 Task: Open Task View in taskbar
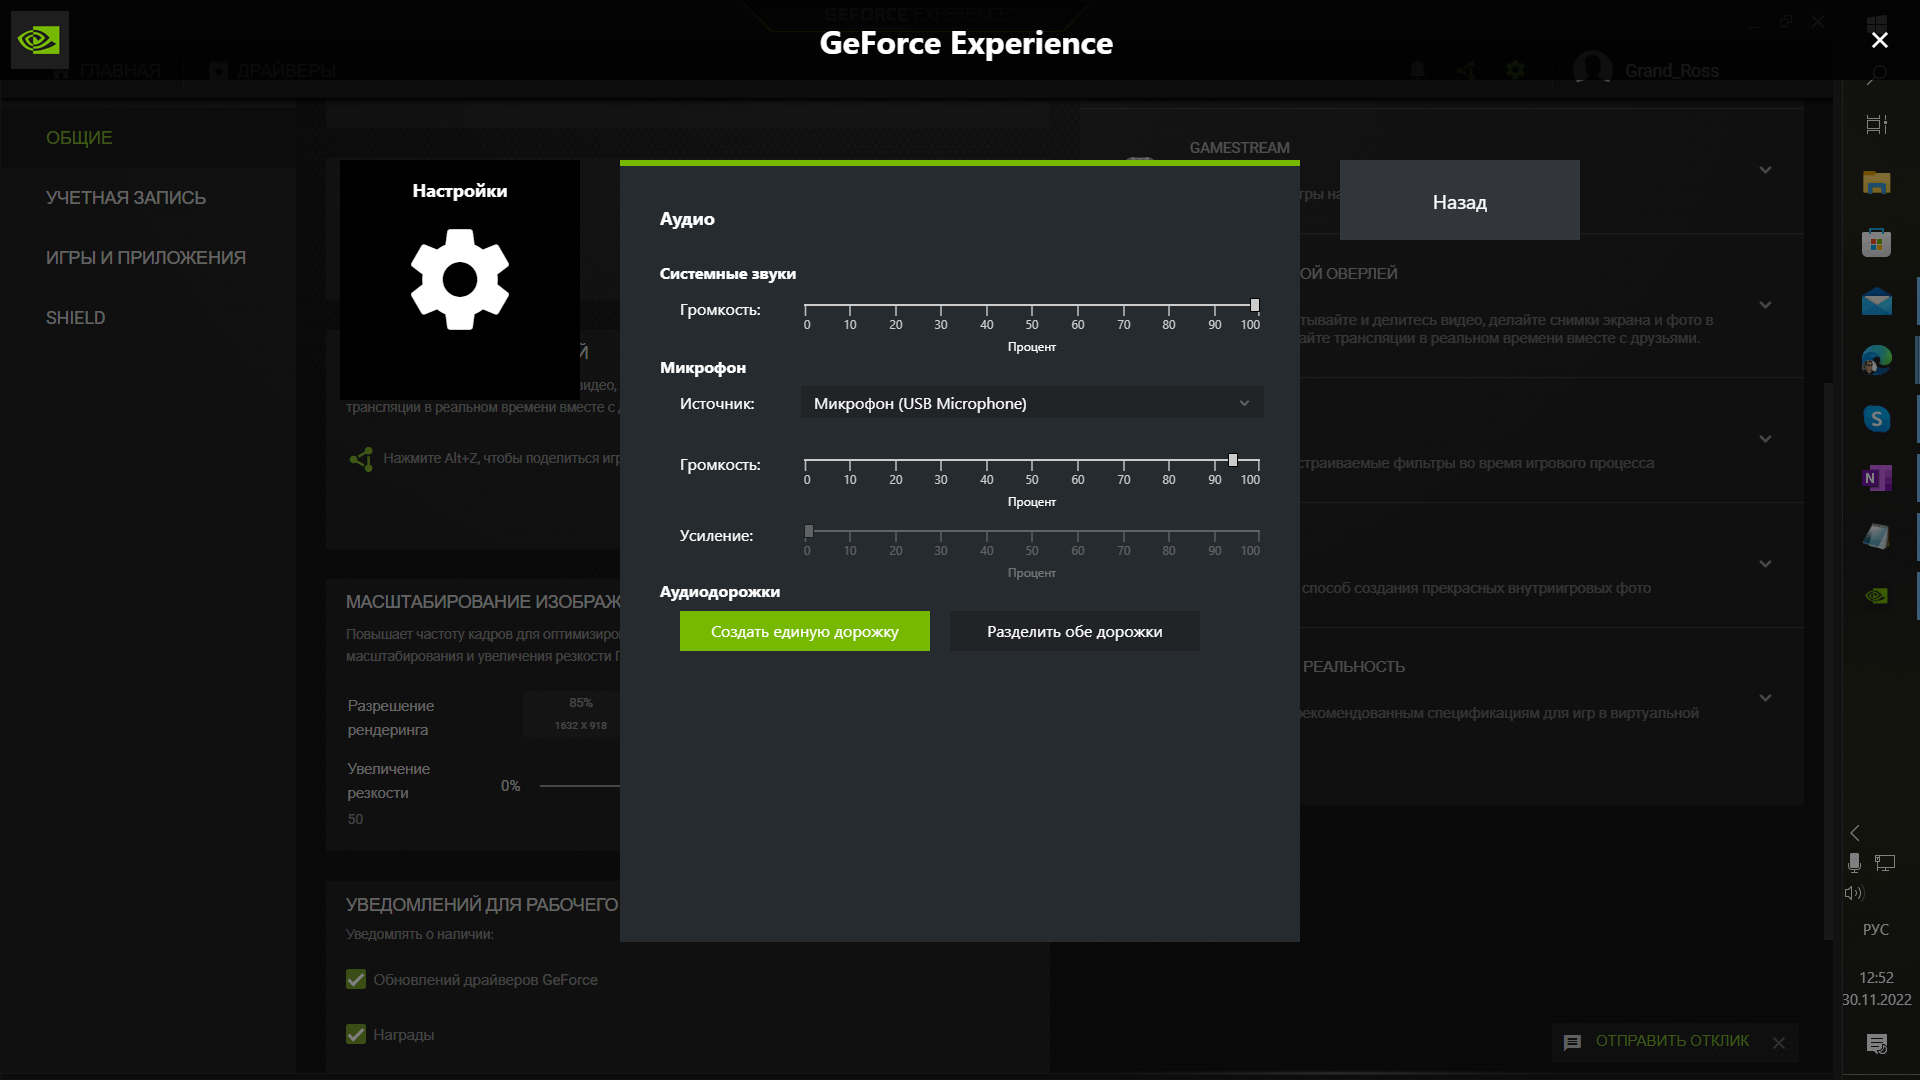click(x=1877, y=124)
